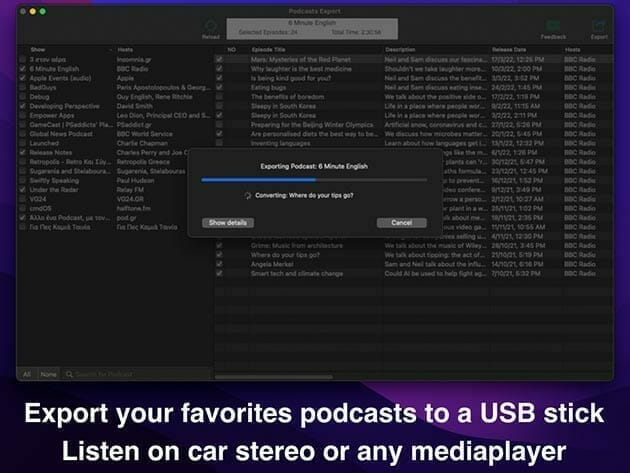The width and height of the screenshot is (630, 473).
Task: Select the All filter tab
Action: tap(27, 374)
